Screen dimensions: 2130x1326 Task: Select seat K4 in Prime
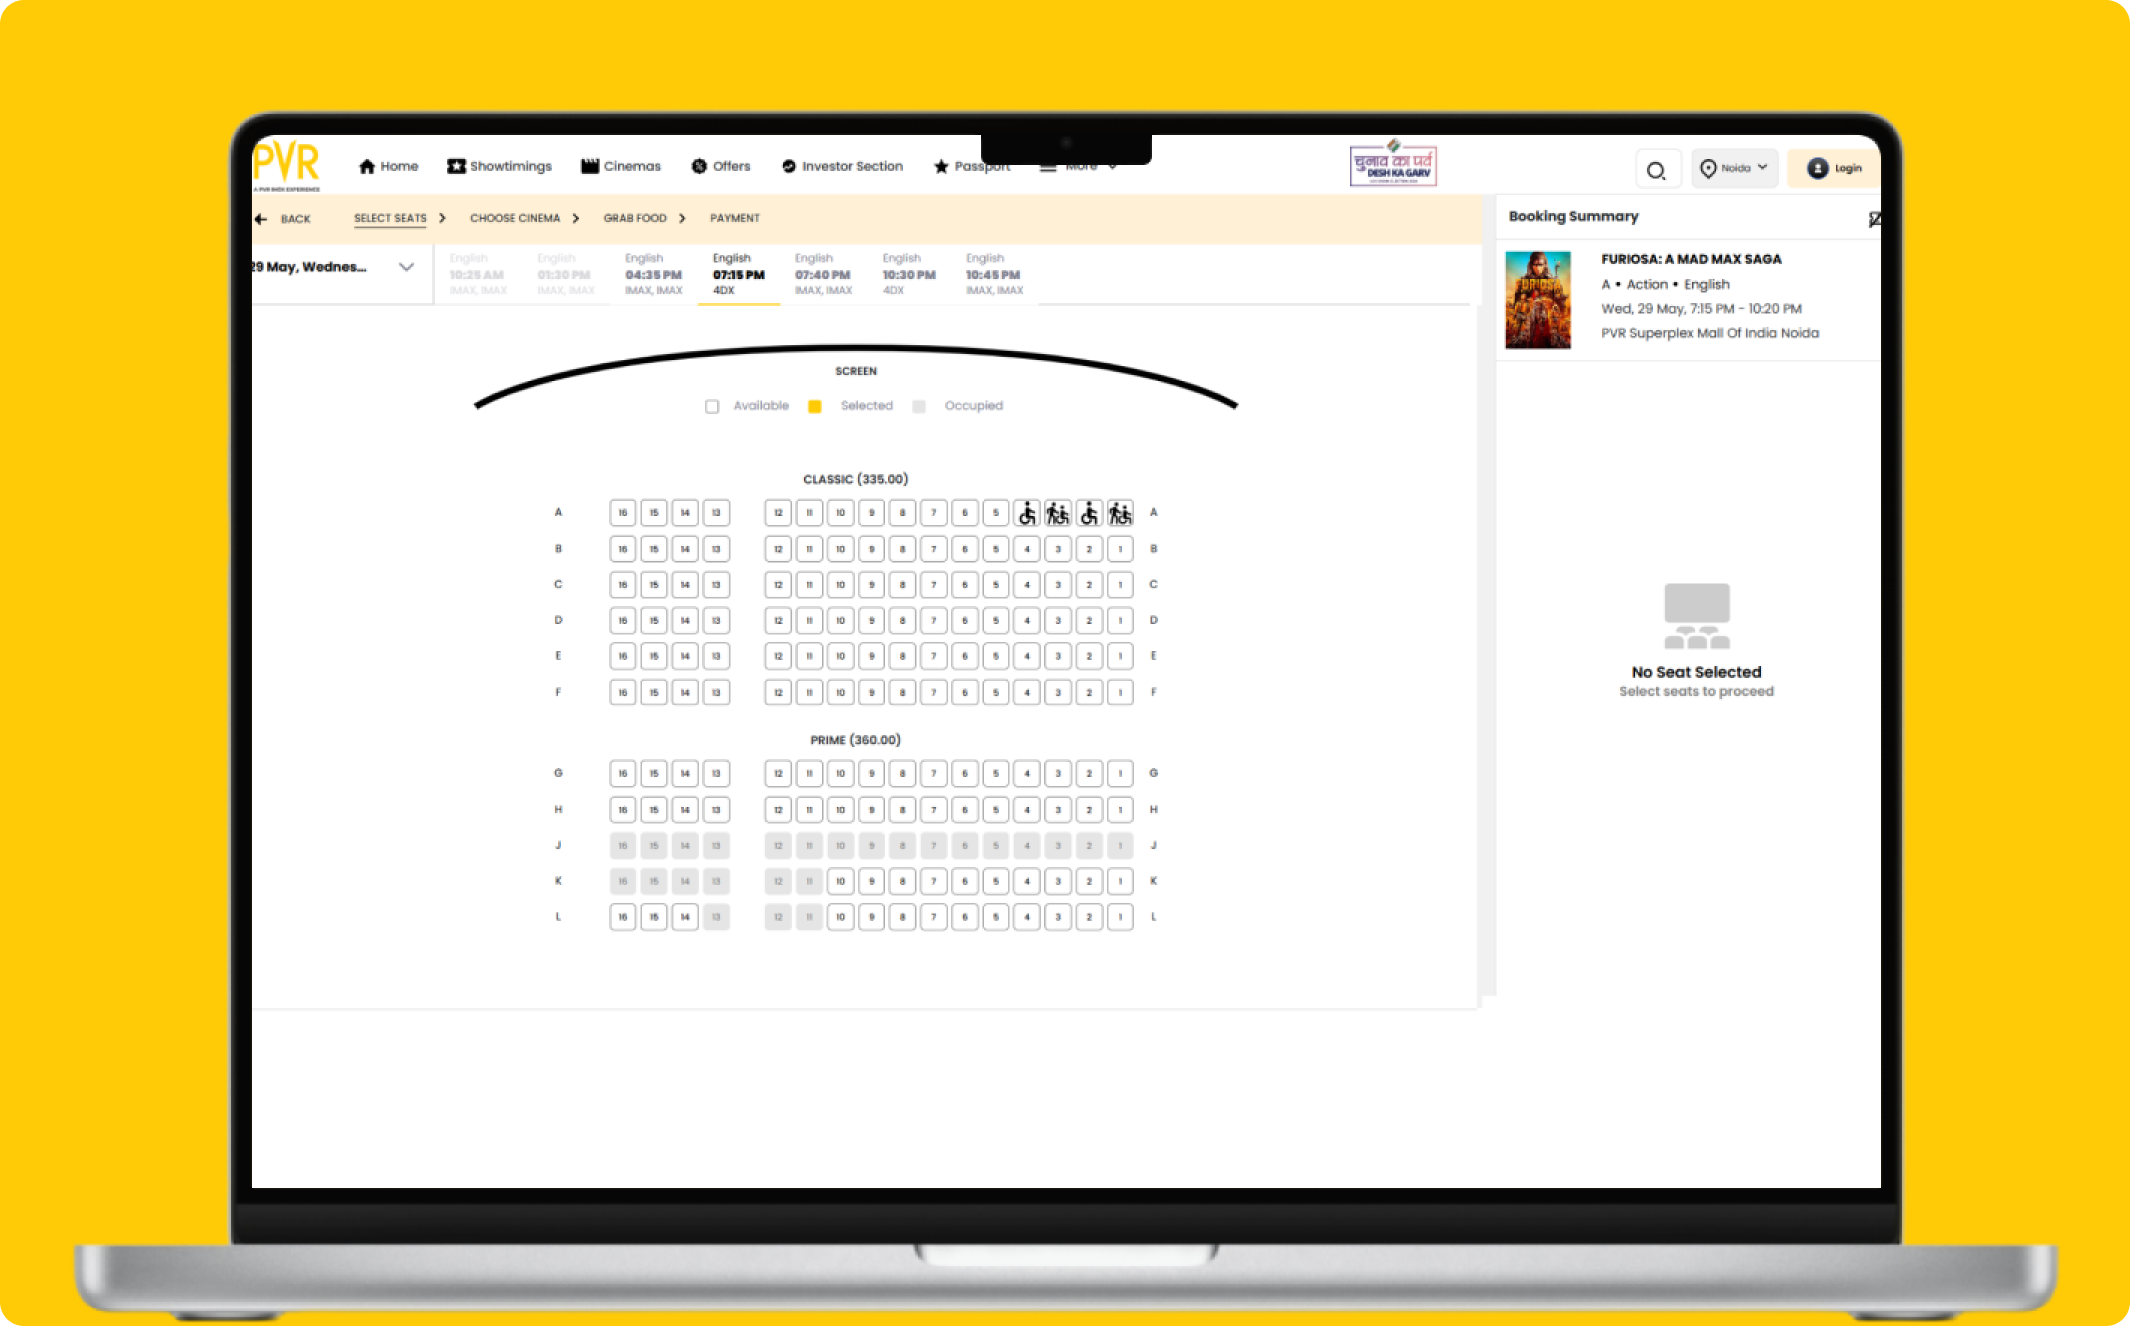pos(1027,881)
